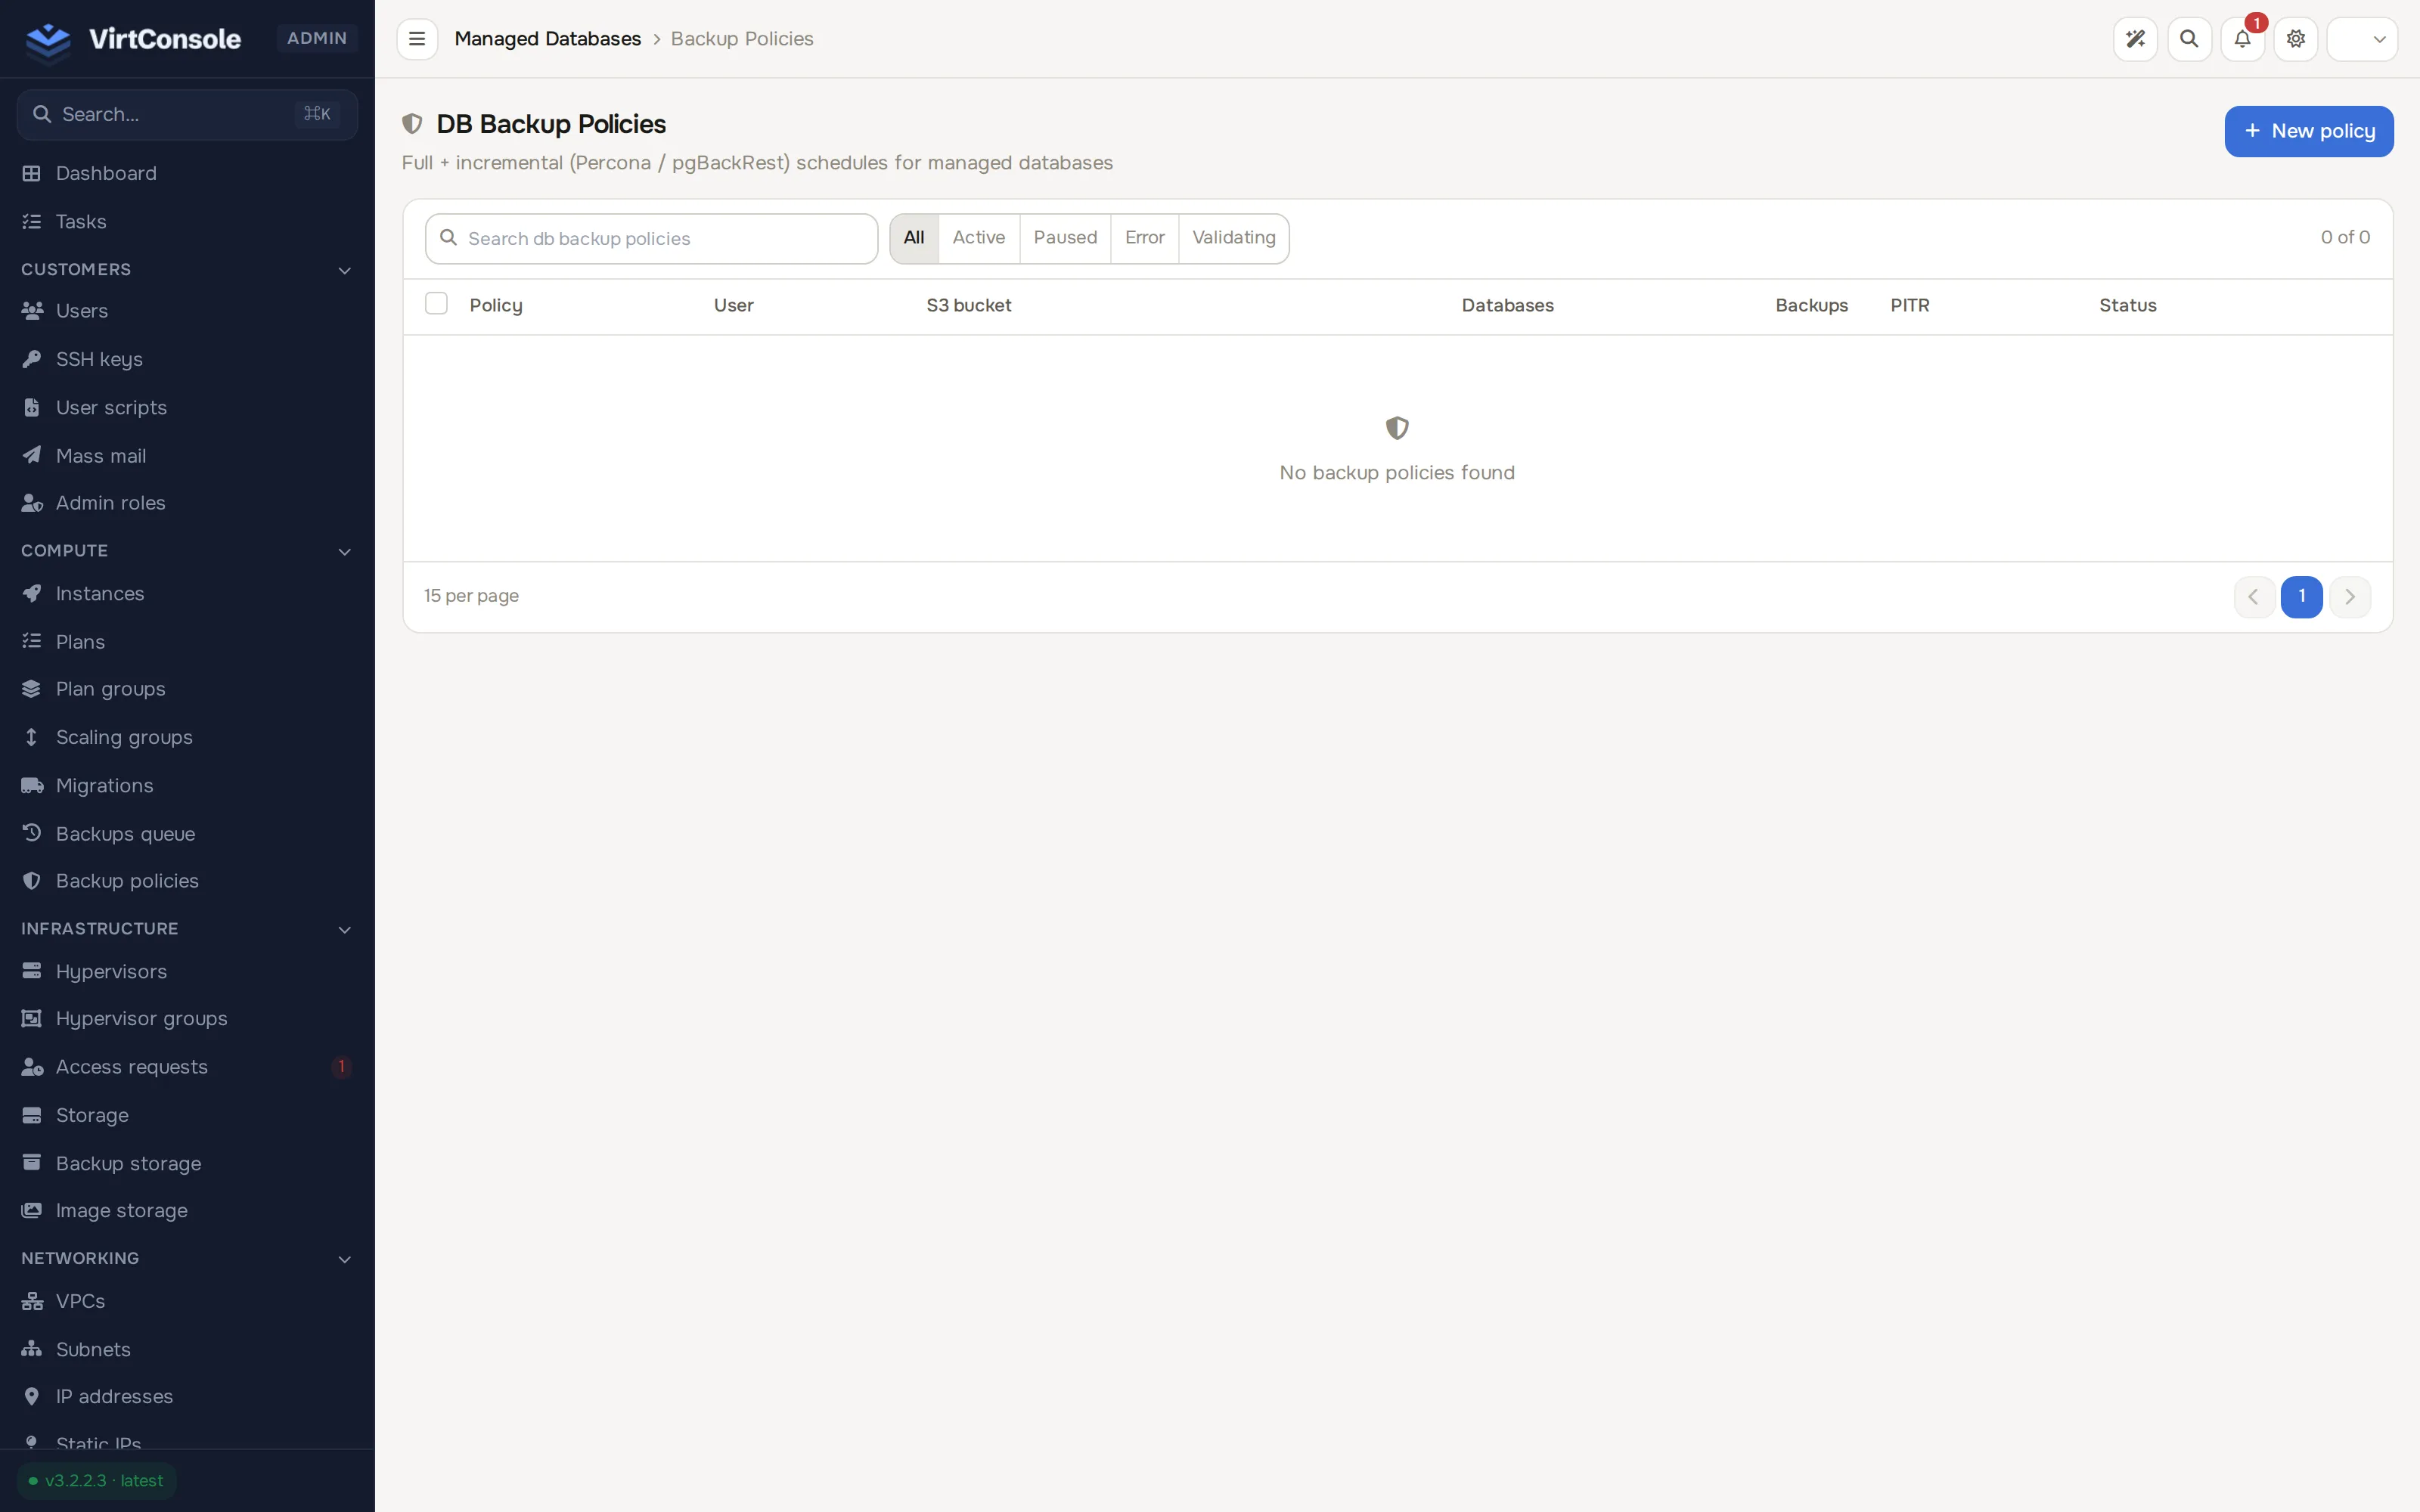Open VPCs page
Image resolution: width=2420 pixels, height=1512 pixels.
click(x=187, y=1301)
